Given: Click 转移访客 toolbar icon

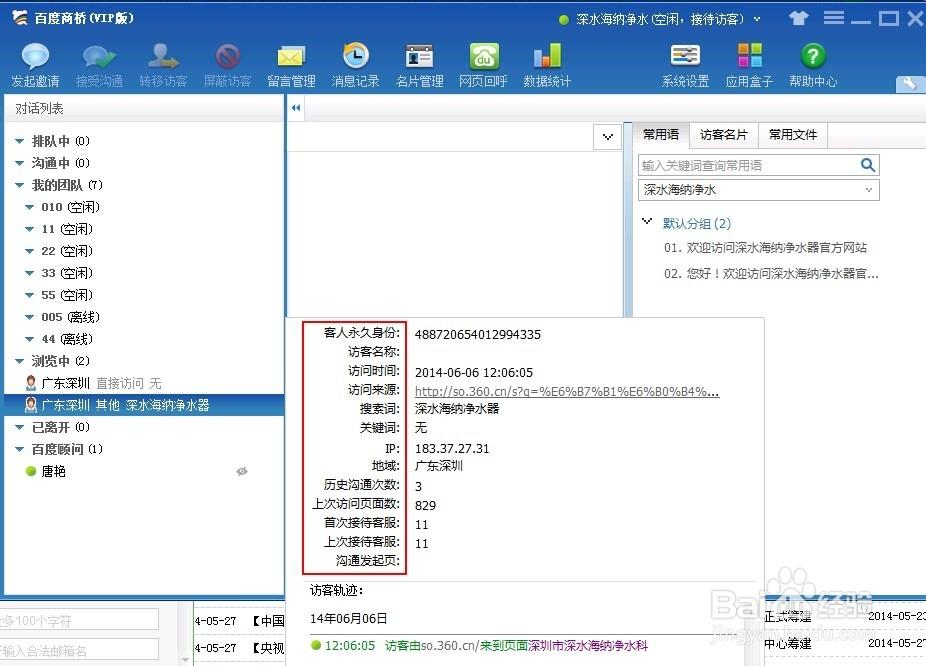Looking at the screenshot, I should click(x=163, y=57).
